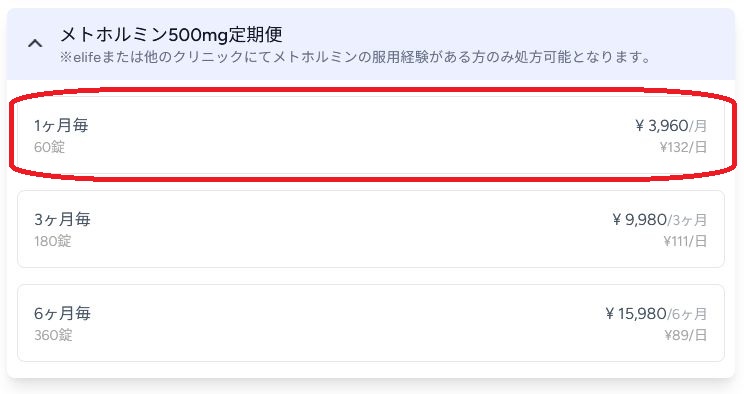Click the 180錠 quantity label
The height and width of the screenshot is (394, 744).
point(53,241)
